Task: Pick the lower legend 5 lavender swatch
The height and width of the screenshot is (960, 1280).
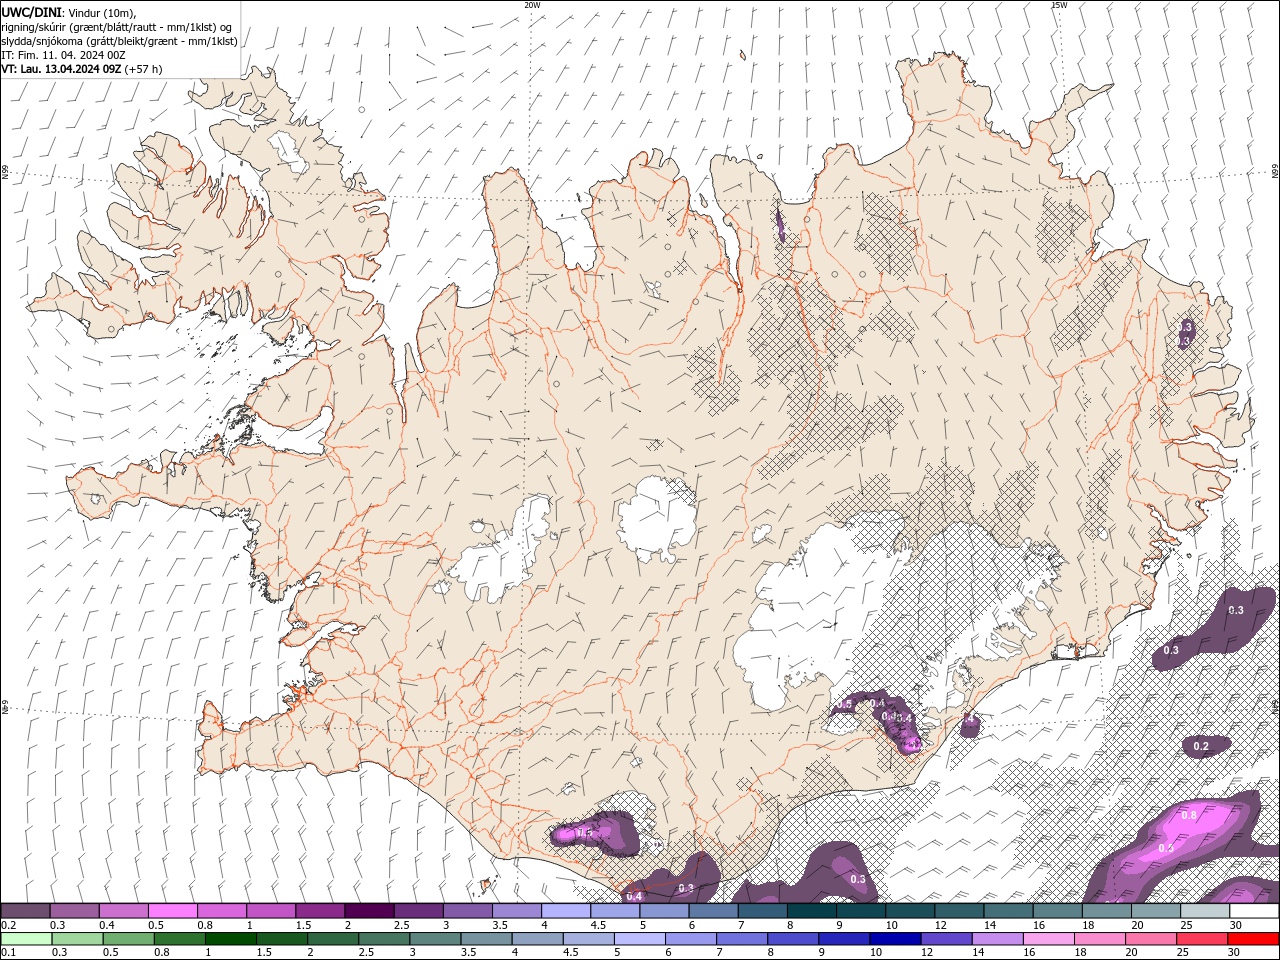Action: click(x=640, y=939)
